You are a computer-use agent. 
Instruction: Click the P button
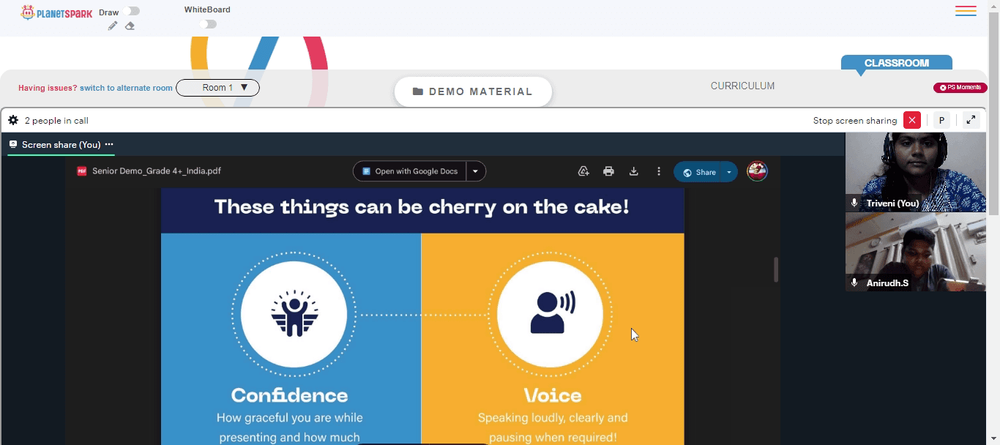[x=941, y=120]
